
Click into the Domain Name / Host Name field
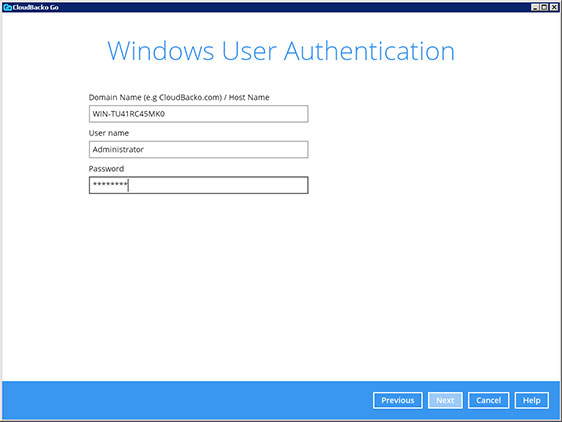click(198, 114)
